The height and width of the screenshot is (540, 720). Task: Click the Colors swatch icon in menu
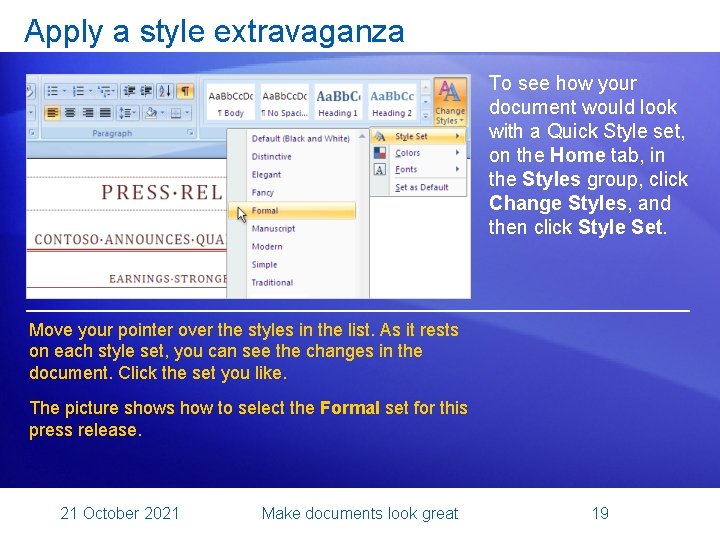380,153
